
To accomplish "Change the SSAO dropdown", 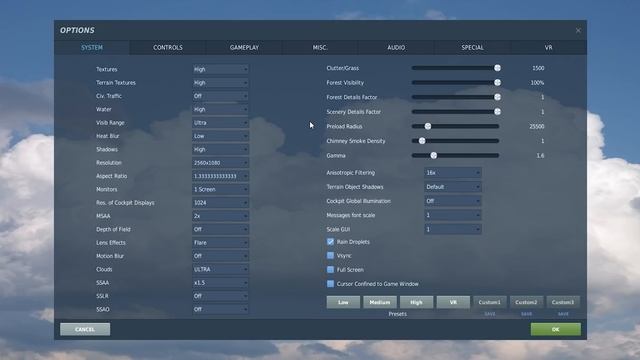I will point(220,309).
